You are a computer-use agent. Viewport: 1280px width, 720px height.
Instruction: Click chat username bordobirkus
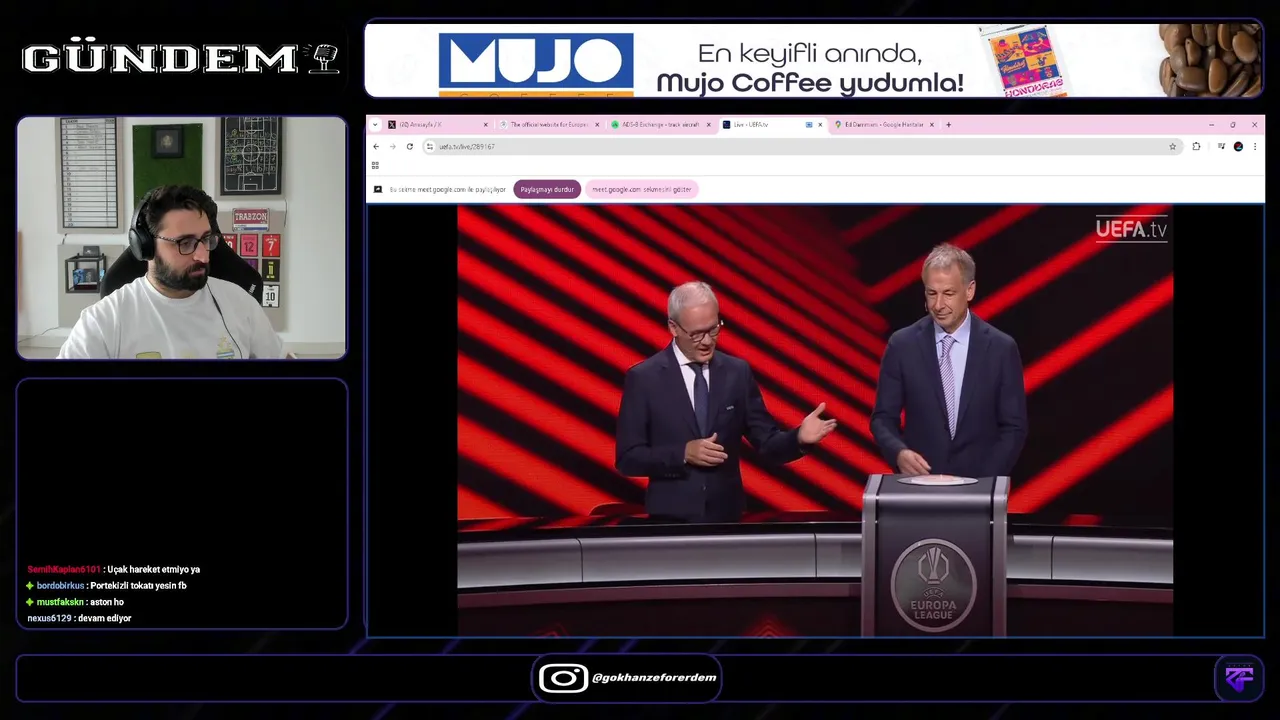60,586
